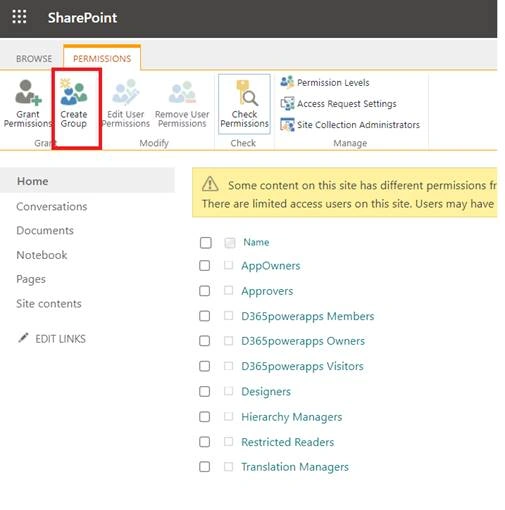The image size is (505, 510).
Task: Go to Conversations in the side navigation
Action: pos(52,207)
